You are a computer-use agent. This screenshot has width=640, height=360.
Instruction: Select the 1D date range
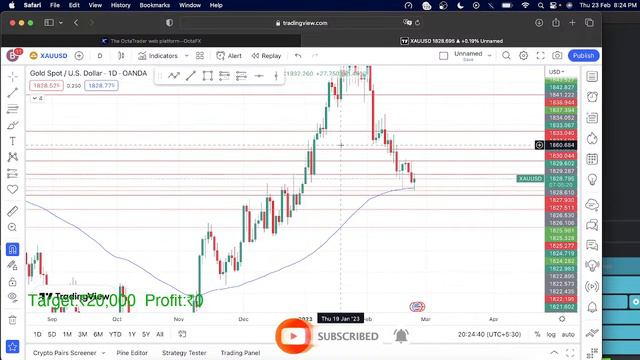click(37, 334)
